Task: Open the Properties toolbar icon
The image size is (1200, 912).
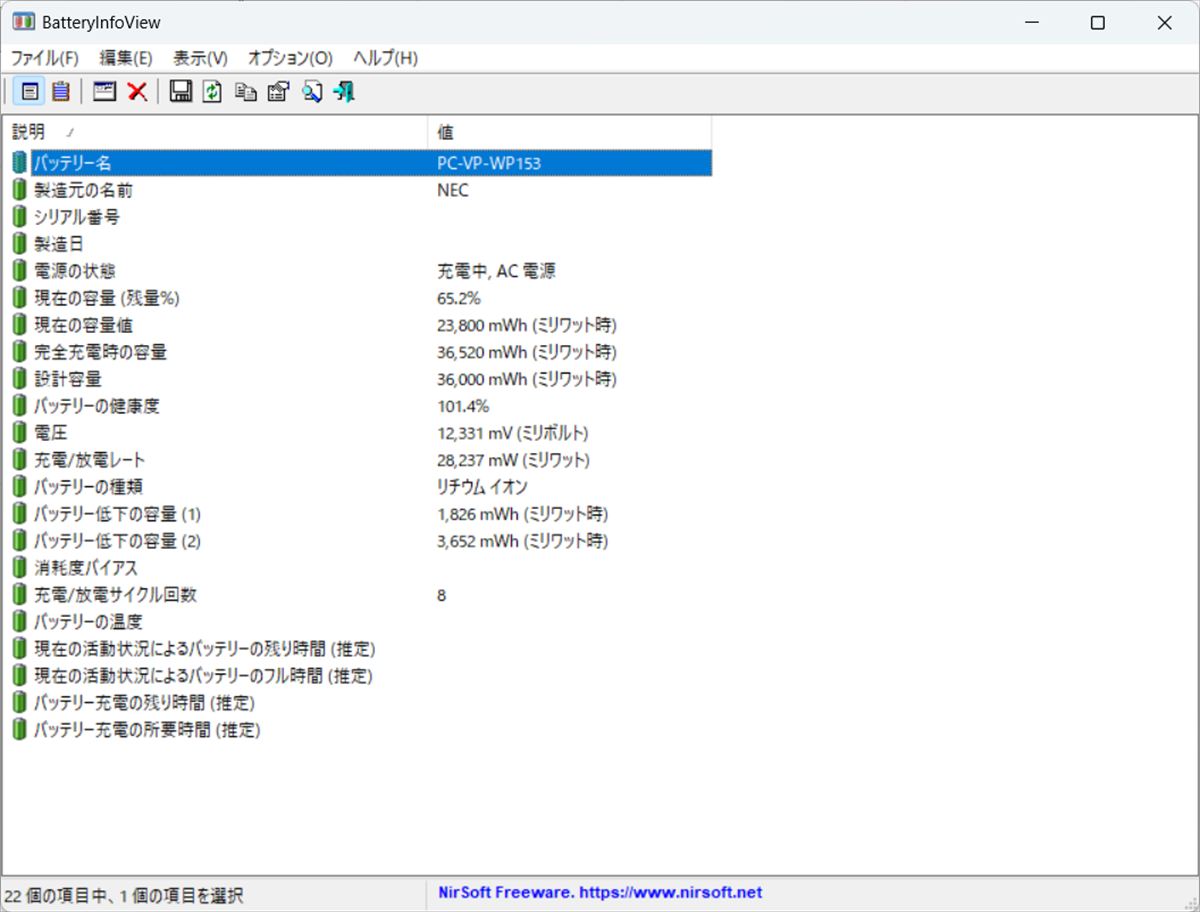Action: pos(278,92)
